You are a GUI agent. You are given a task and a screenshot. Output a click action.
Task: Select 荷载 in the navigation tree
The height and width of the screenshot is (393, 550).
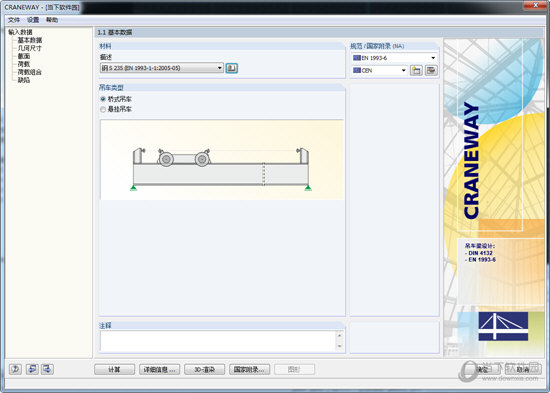coord(24,64)
